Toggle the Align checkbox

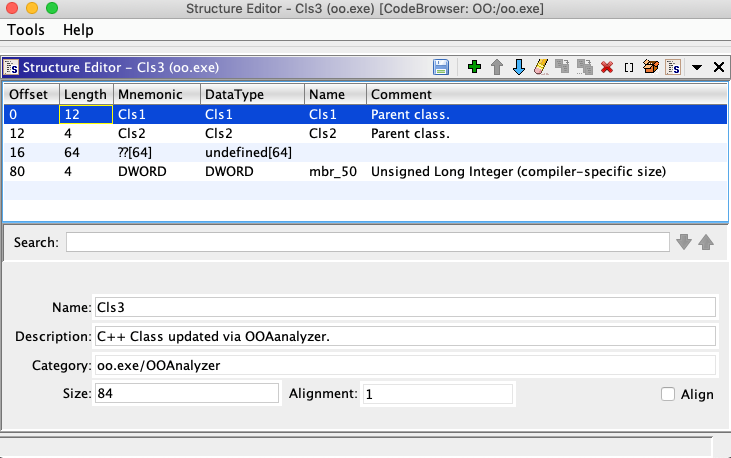668,394
